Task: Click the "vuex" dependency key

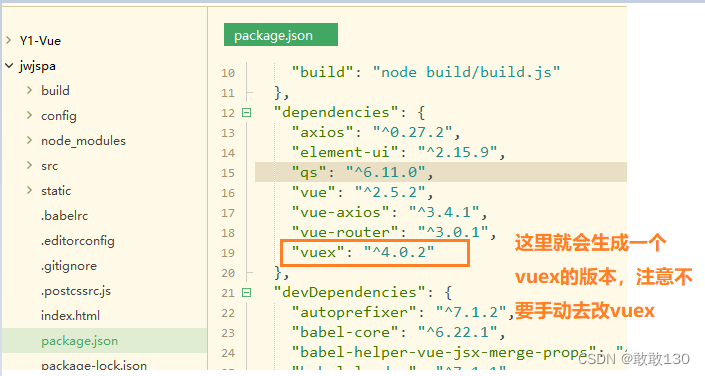Action: pyautogui.click(x=318, y=252)
